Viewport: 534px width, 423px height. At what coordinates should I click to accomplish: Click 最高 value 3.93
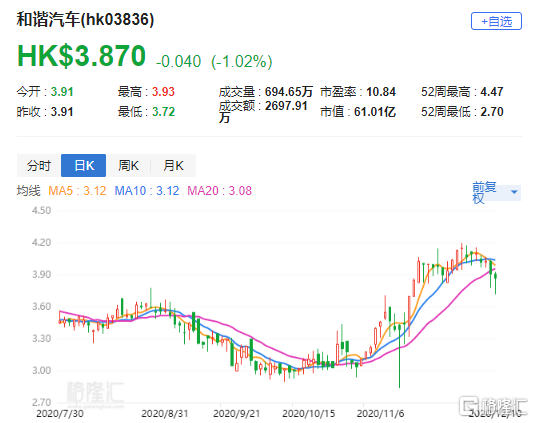pos(163,92)
